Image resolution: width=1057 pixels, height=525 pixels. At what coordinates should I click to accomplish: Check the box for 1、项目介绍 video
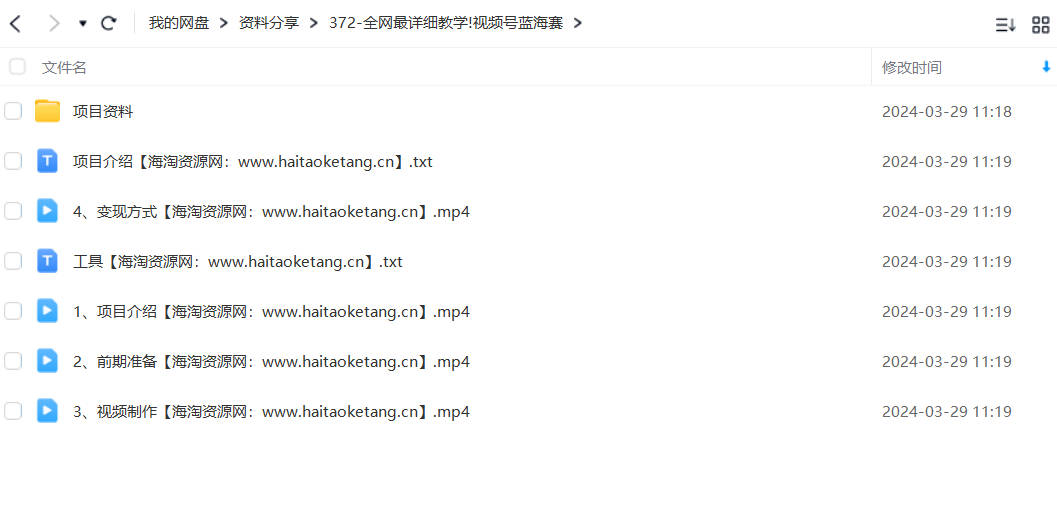[13, 311]
